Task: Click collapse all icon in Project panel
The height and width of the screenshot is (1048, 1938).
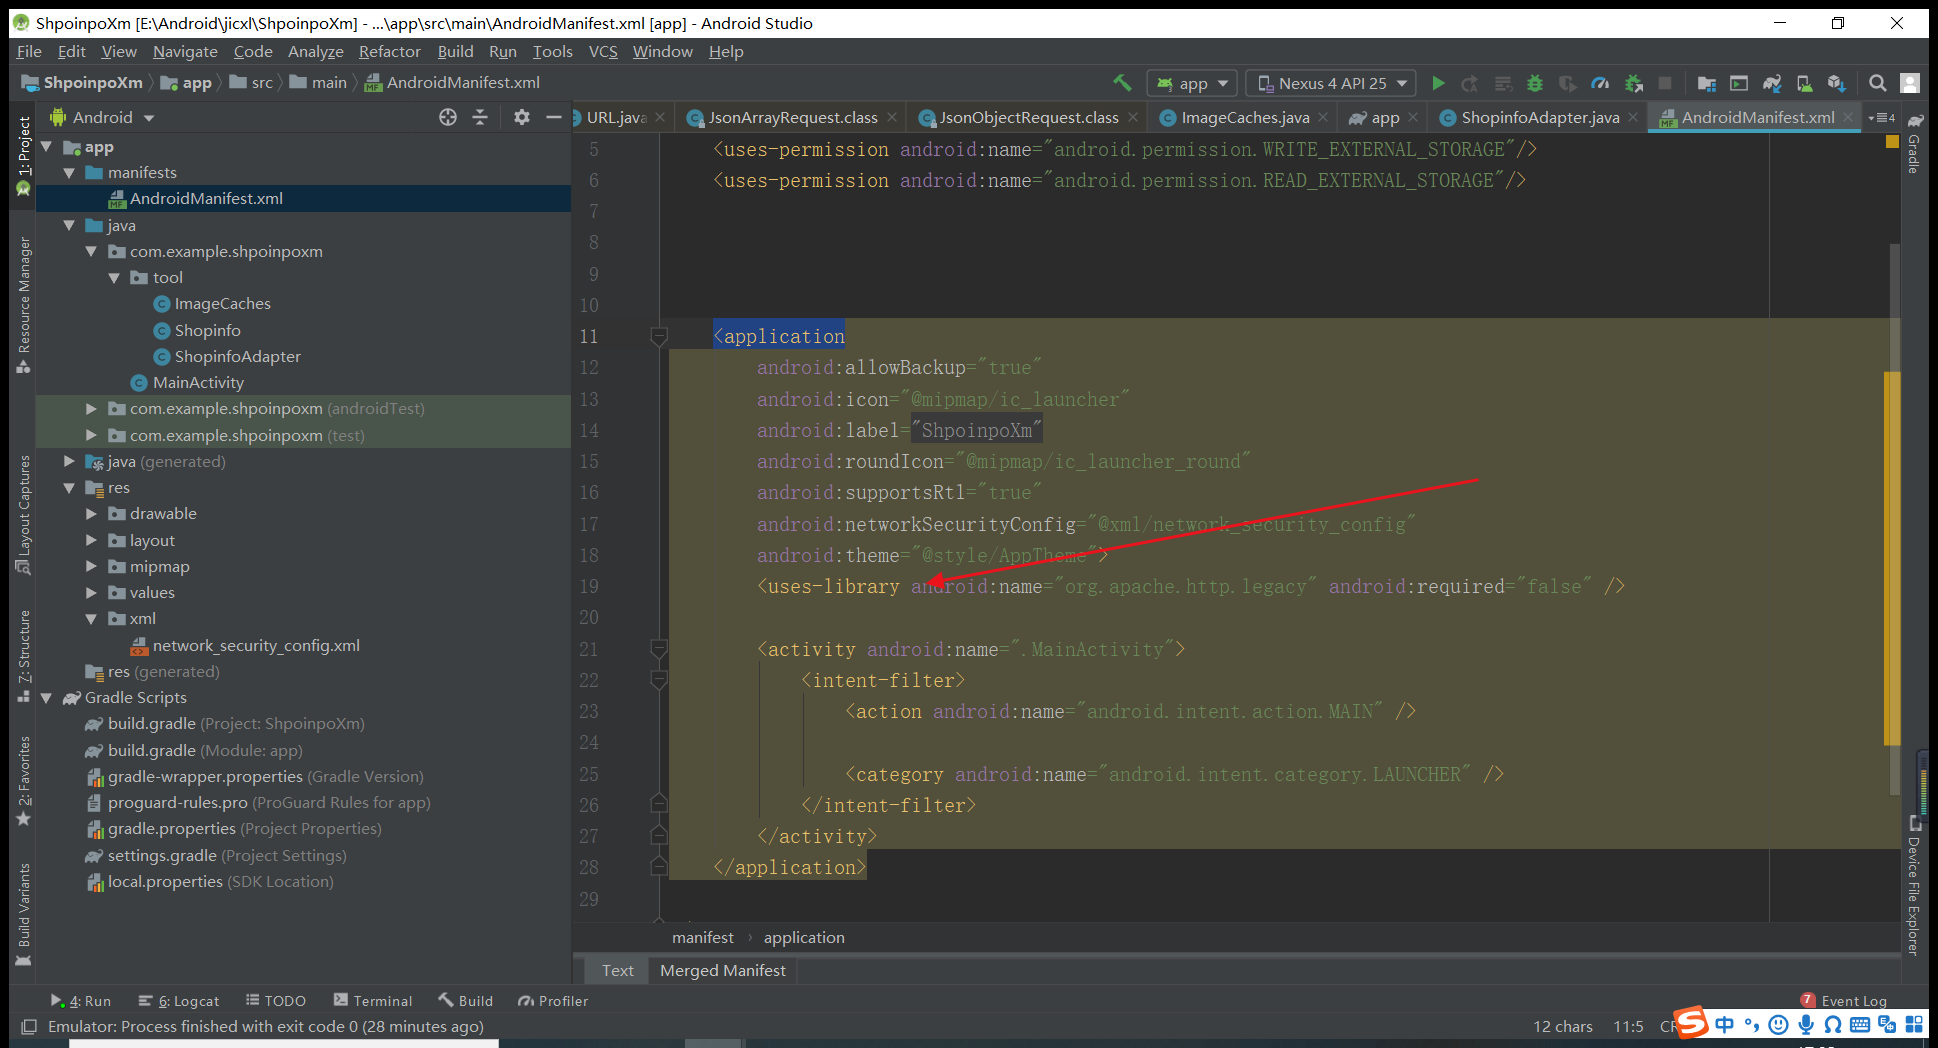Action: (480, 117)
